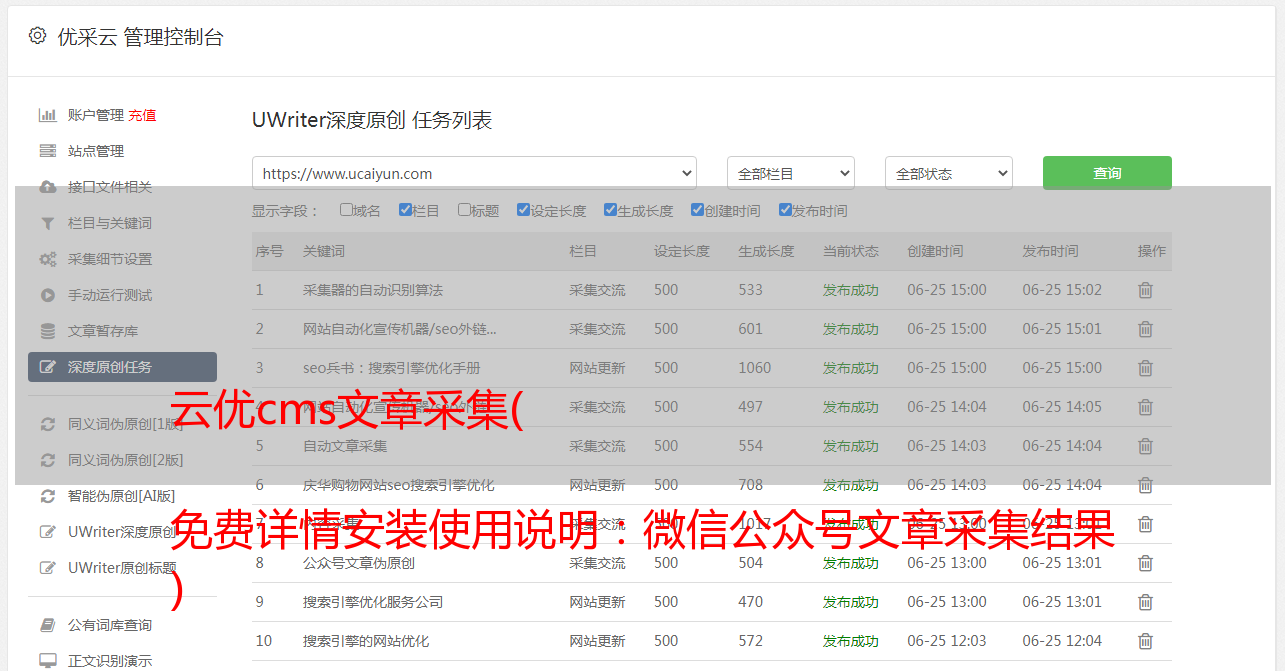The width and height of the screenshot is (1285, 671).
Task: Click the 文章暂存库 database icon
Action: pos(47,331)
